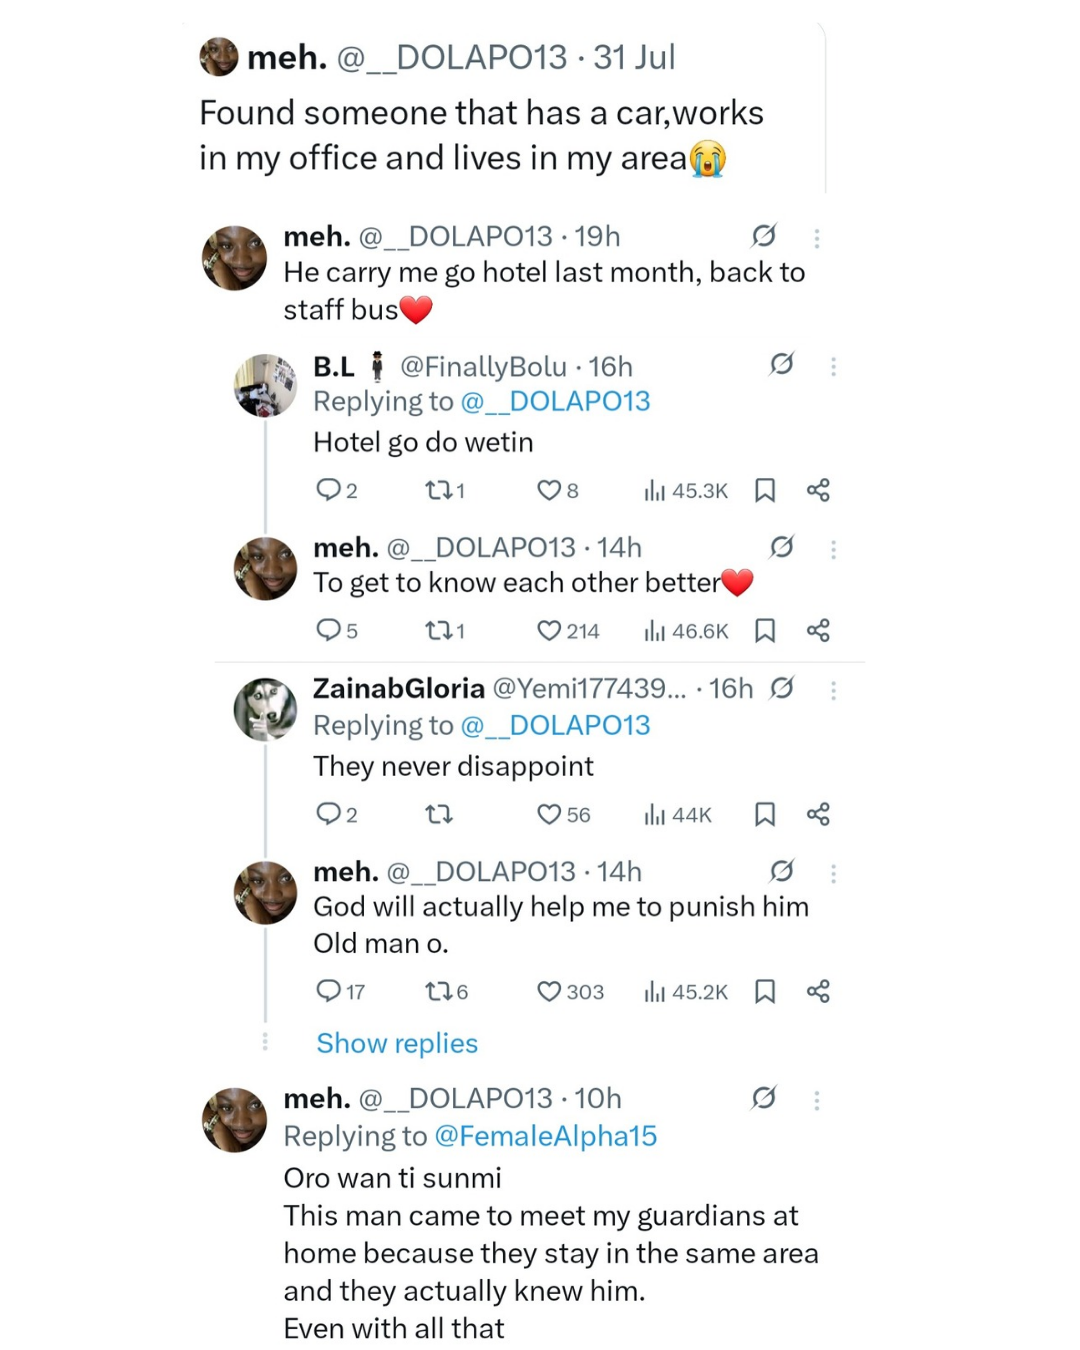Retweet the "God will actually help me" tweet
The width and height of the screenshot is (1080, 1350).
[x=438, y=991]
